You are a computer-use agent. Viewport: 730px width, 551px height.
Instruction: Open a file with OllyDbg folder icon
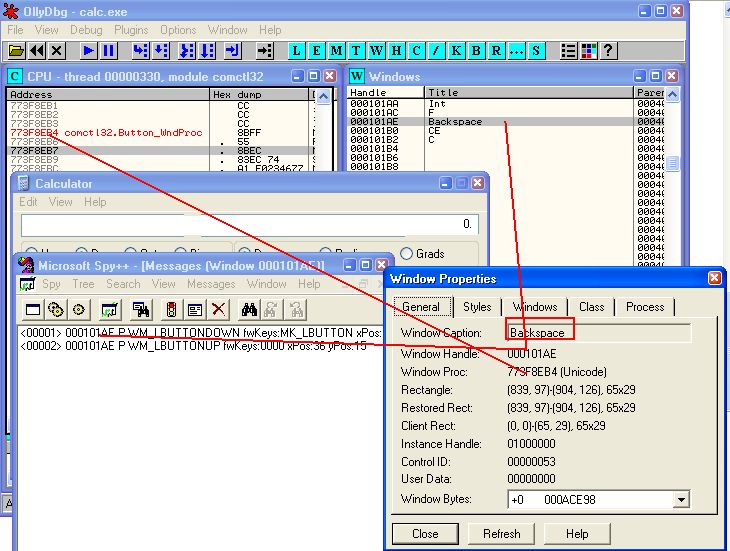[x=16, y=50]
